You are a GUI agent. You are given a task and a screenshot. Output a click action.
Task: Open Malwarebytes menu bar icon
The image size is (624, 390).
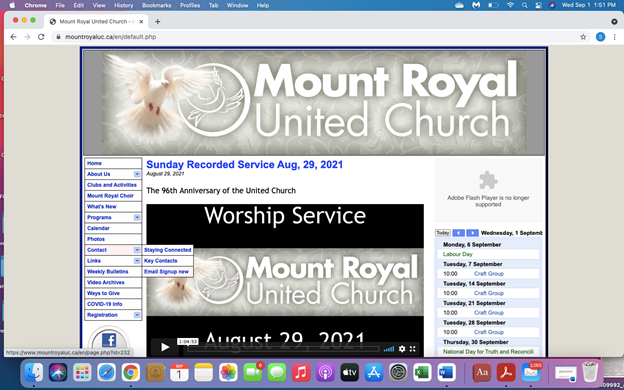click(x=476, y=5)
